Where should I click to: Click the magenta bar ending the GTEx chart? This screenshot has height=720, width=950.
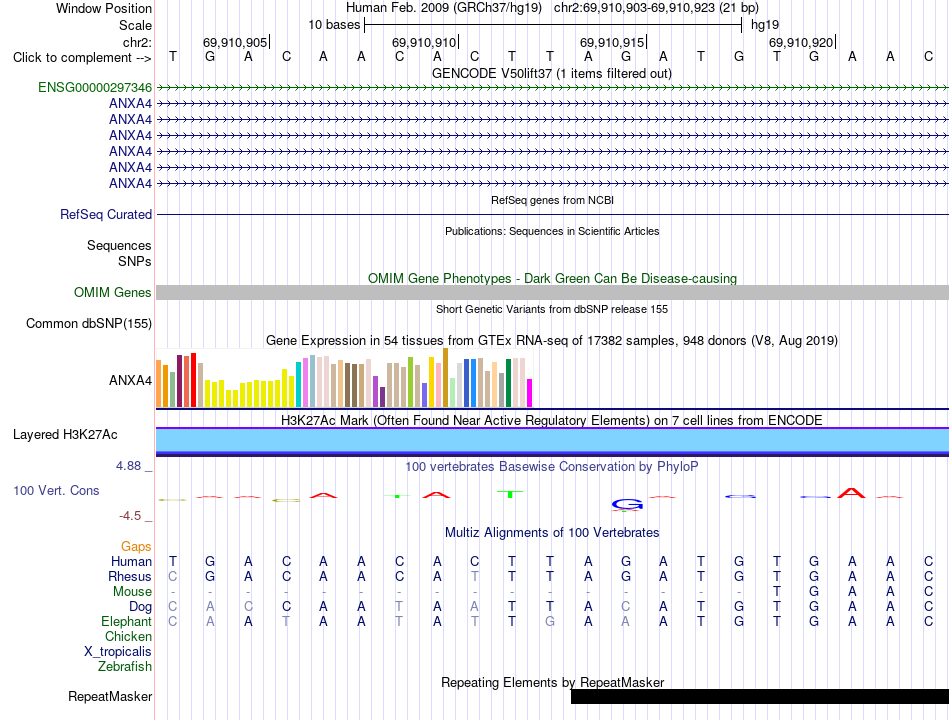(x=530, y=393)
